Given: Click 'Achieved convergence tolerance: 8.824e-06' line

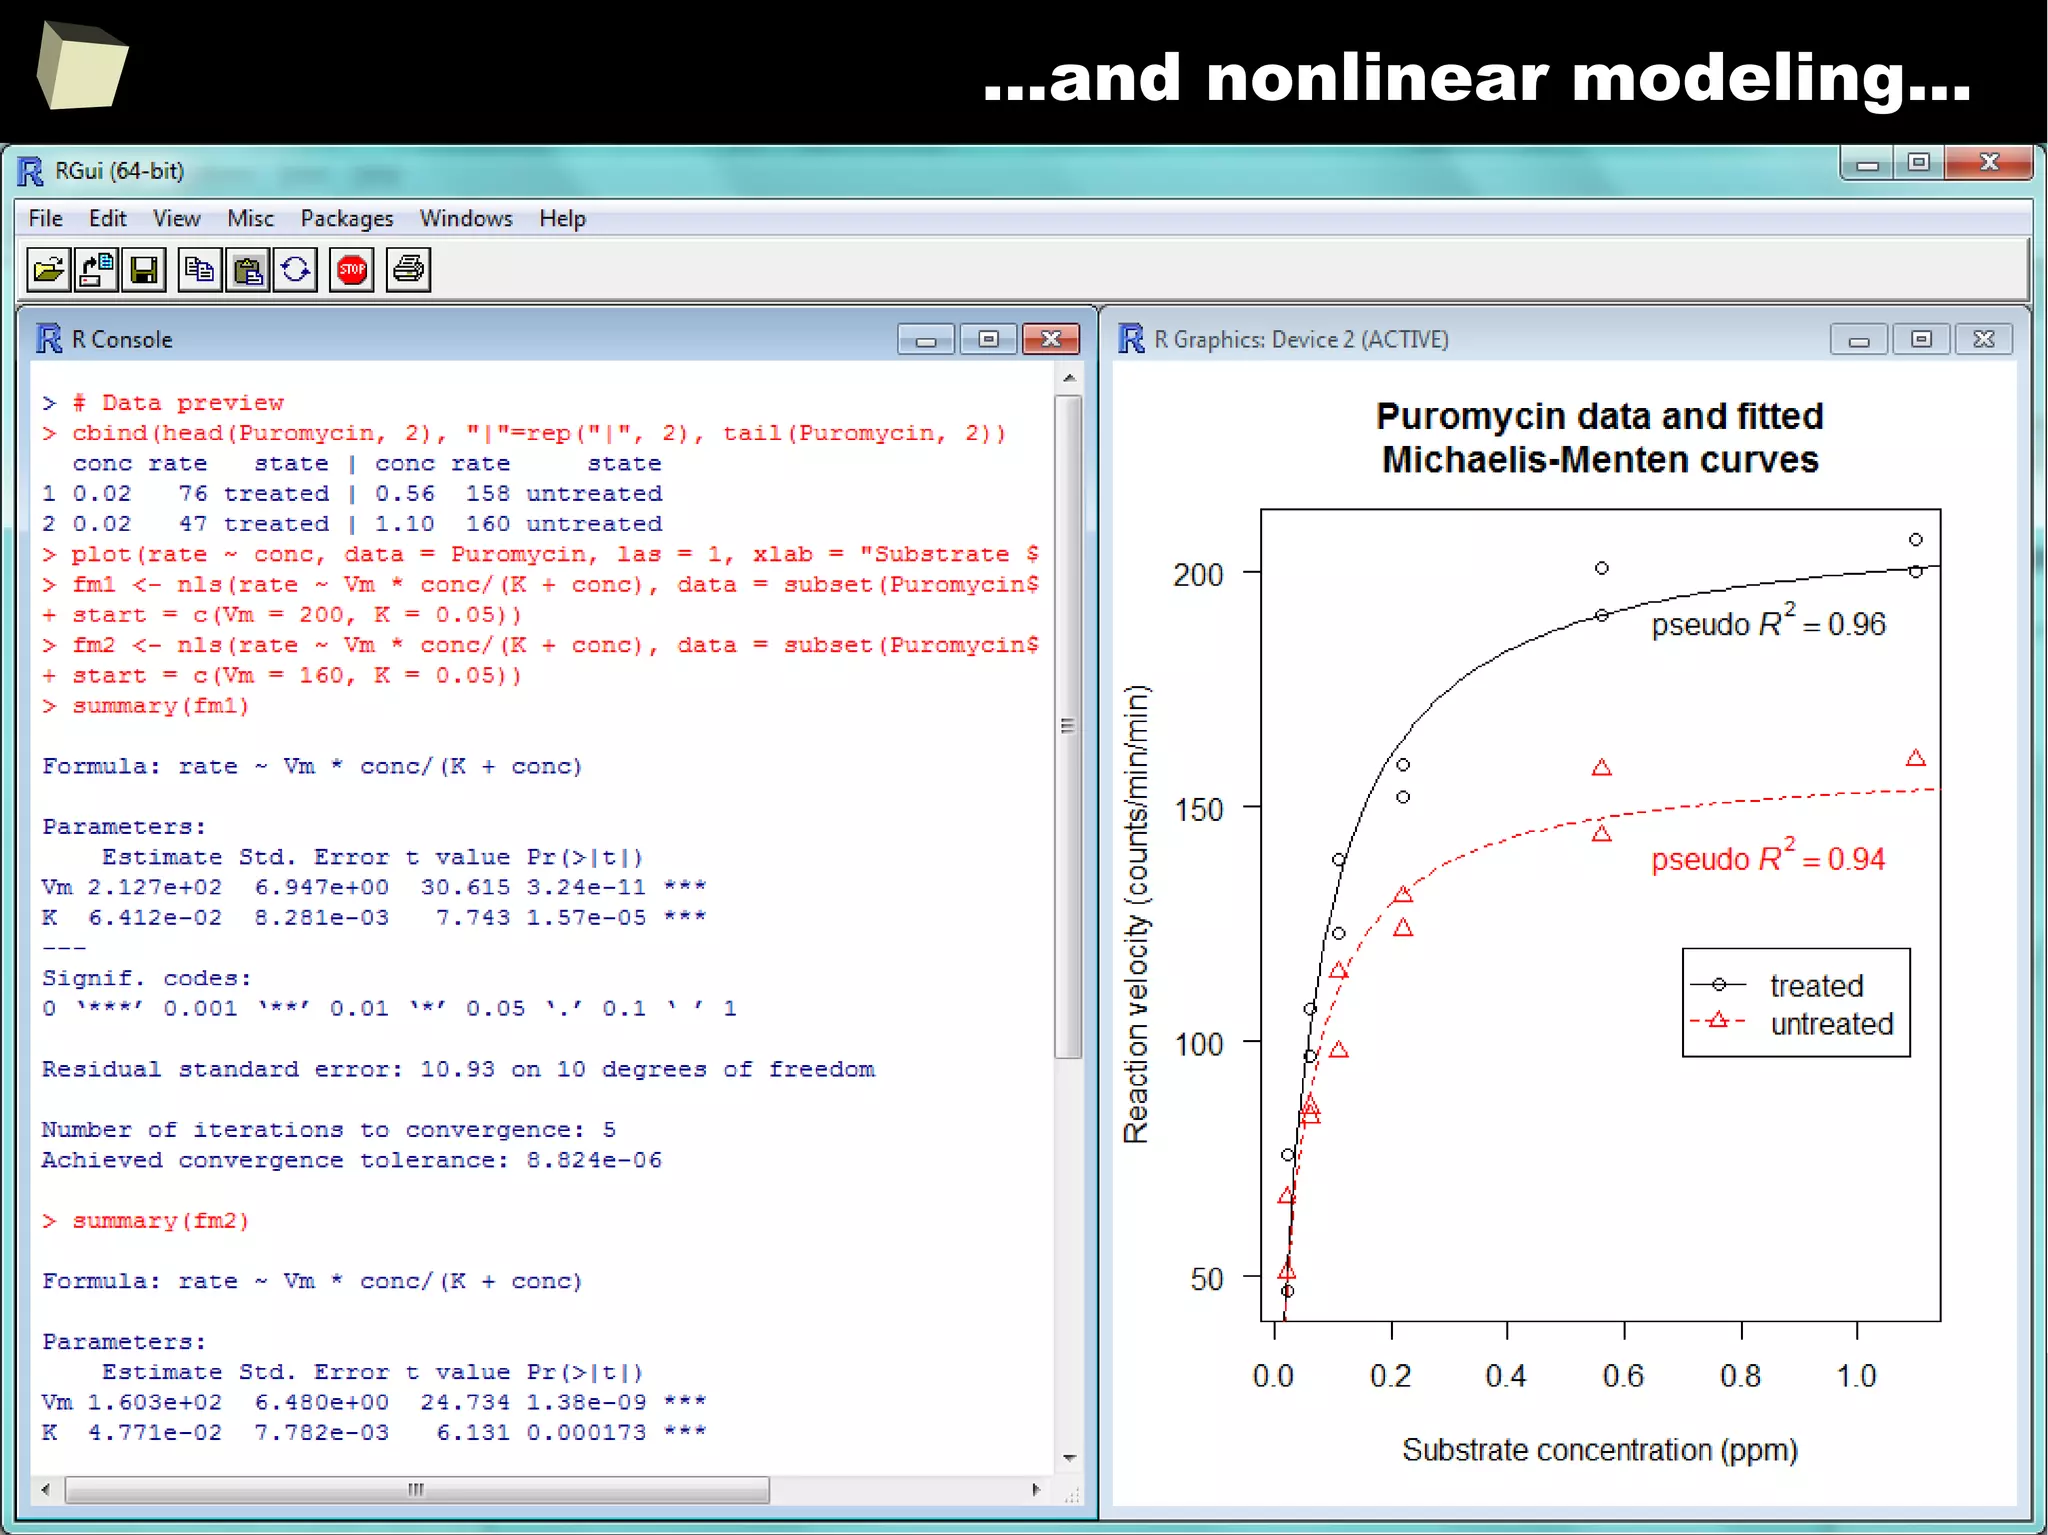Looking at the screenshot, I should tap(351, 1160).
